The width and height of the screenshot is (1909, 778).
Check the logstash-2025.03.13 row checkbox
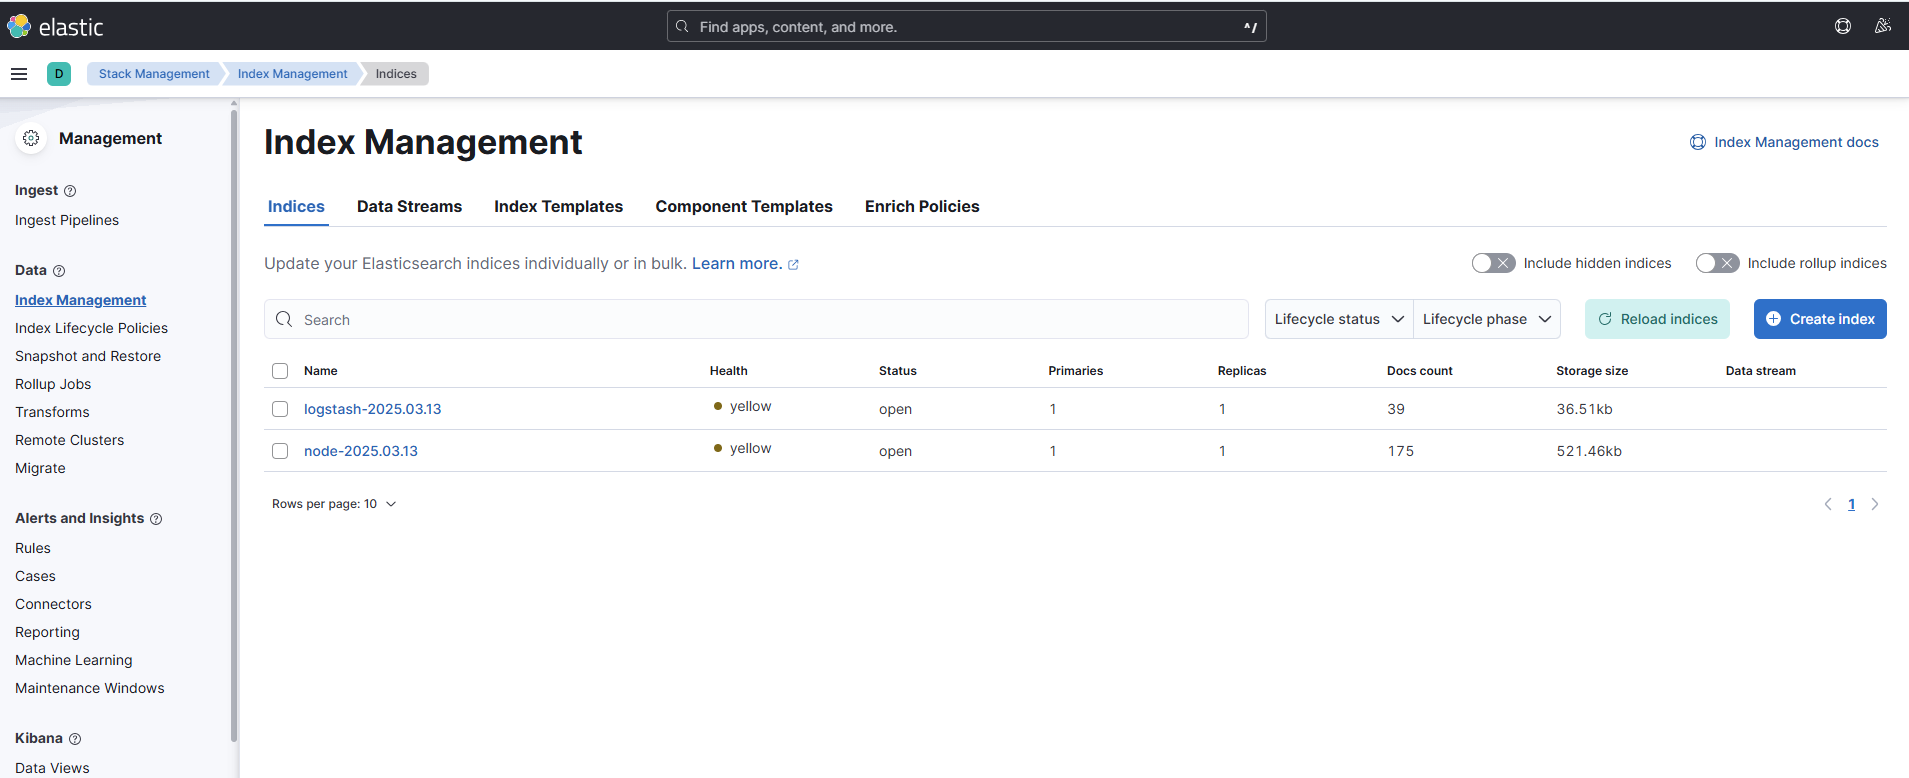click(280, 409)
